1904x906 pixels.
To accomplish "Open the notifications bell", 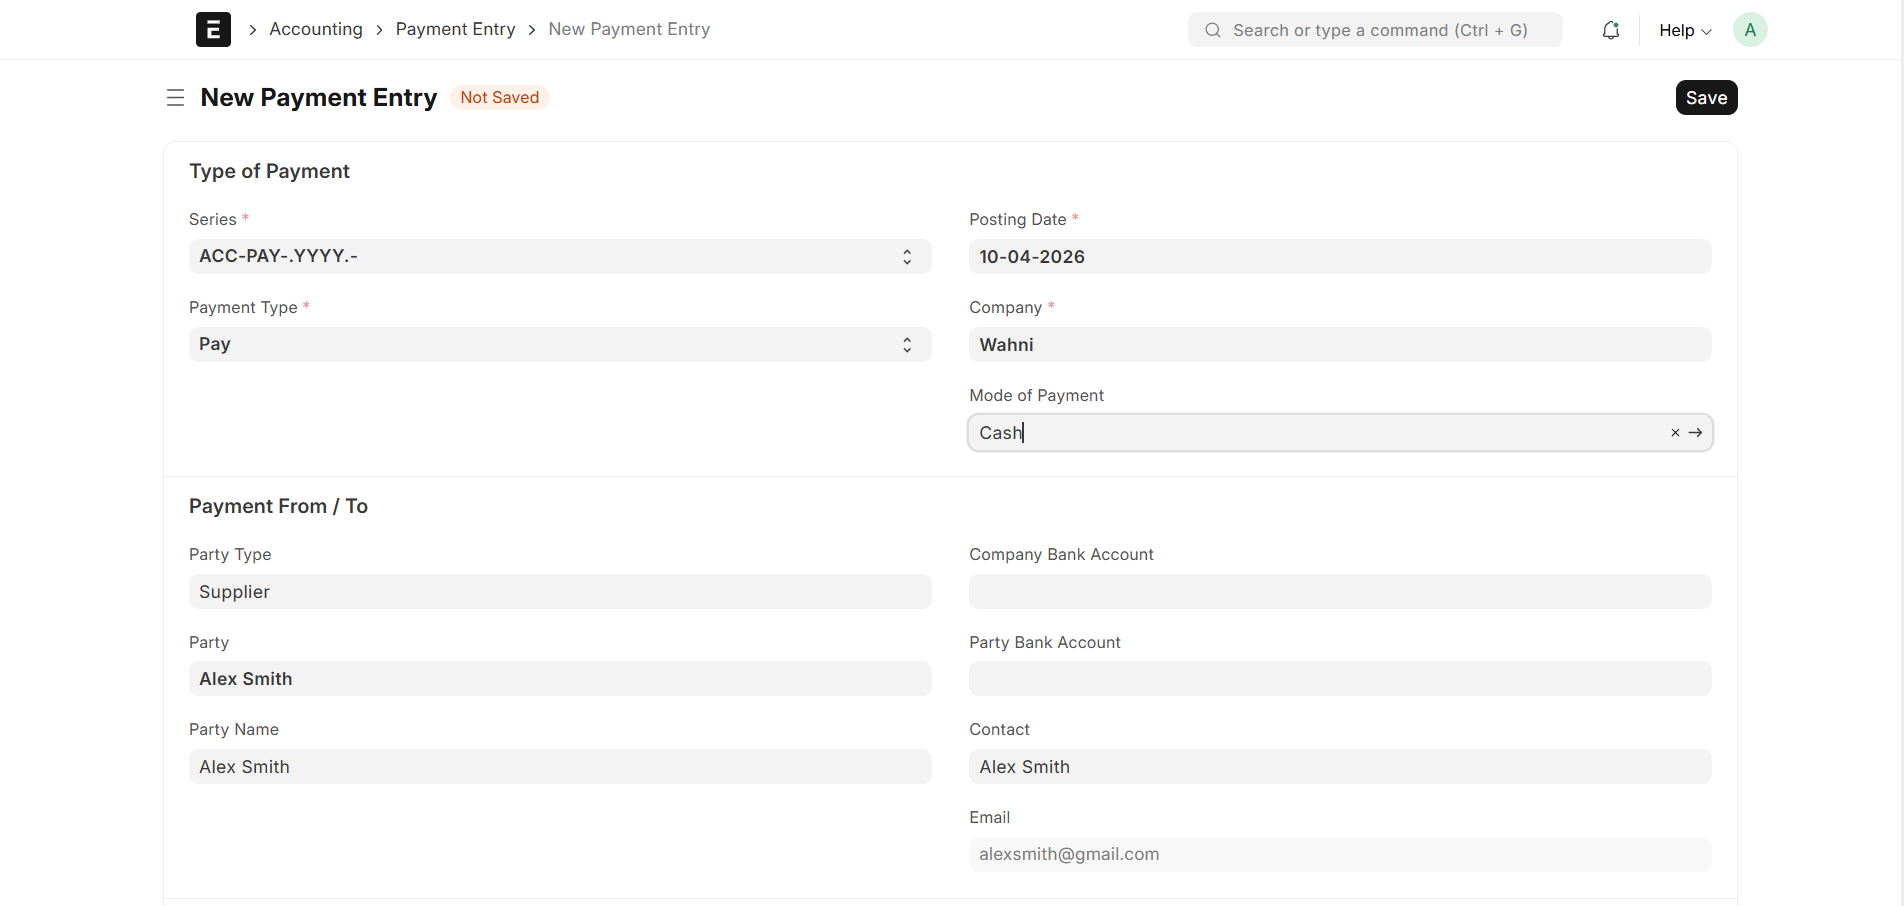I will tap(1610, 30).
